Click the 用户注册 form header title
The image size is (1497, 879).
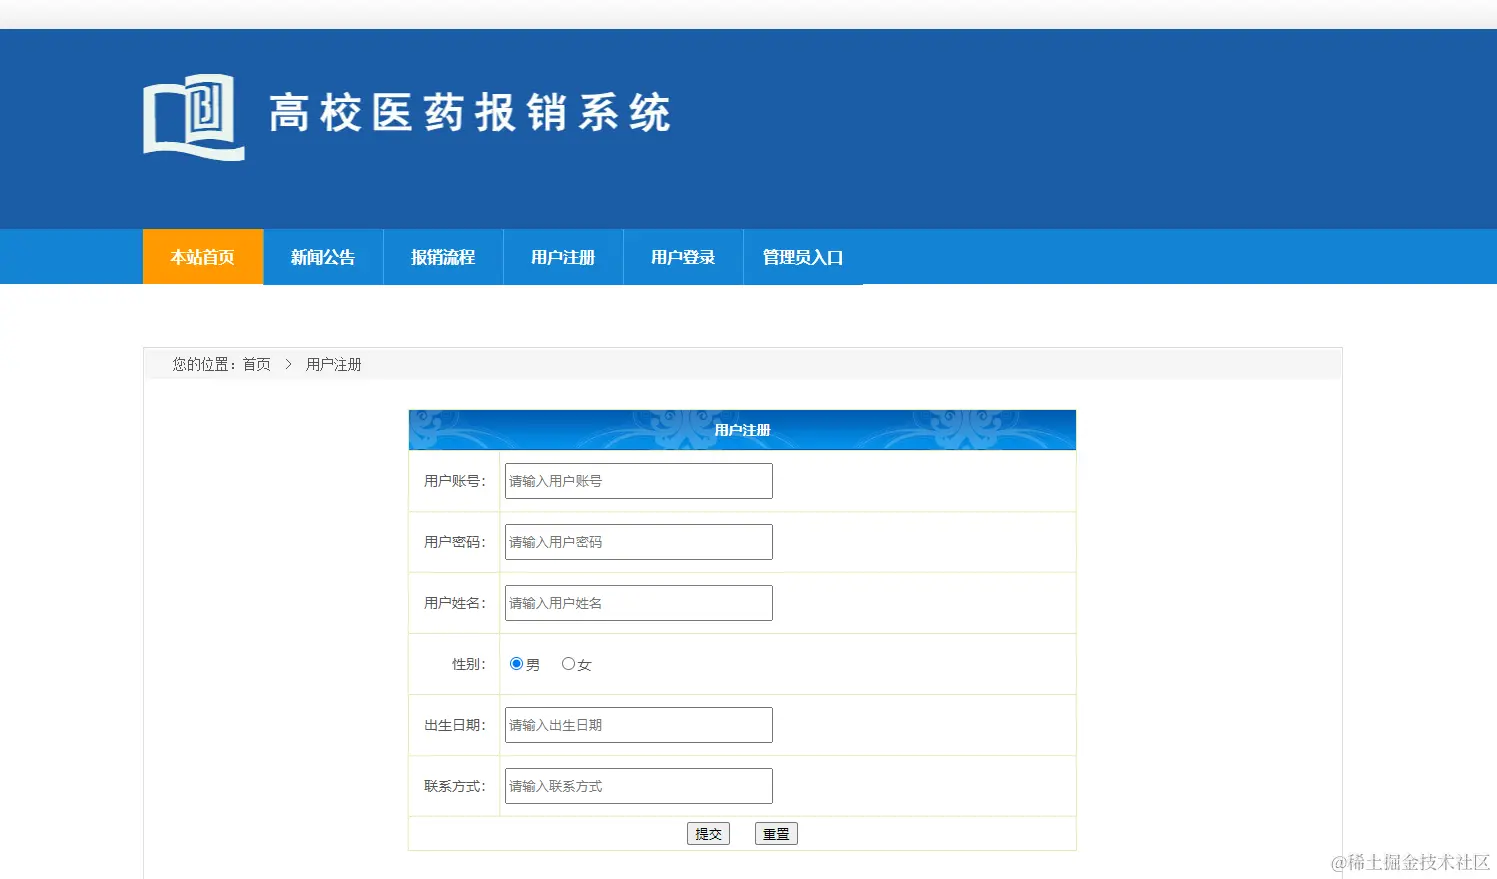pos(742,430)
